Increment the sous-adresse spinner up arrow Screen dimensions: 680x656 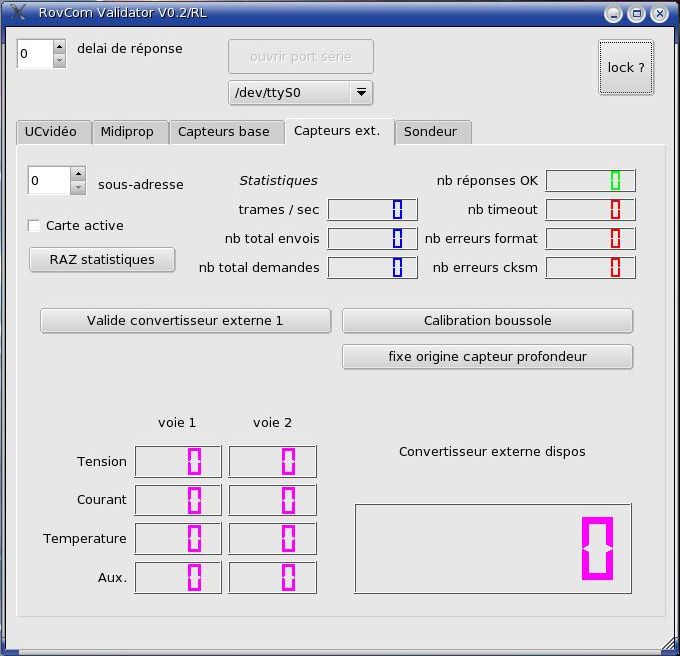pos(78,173)
